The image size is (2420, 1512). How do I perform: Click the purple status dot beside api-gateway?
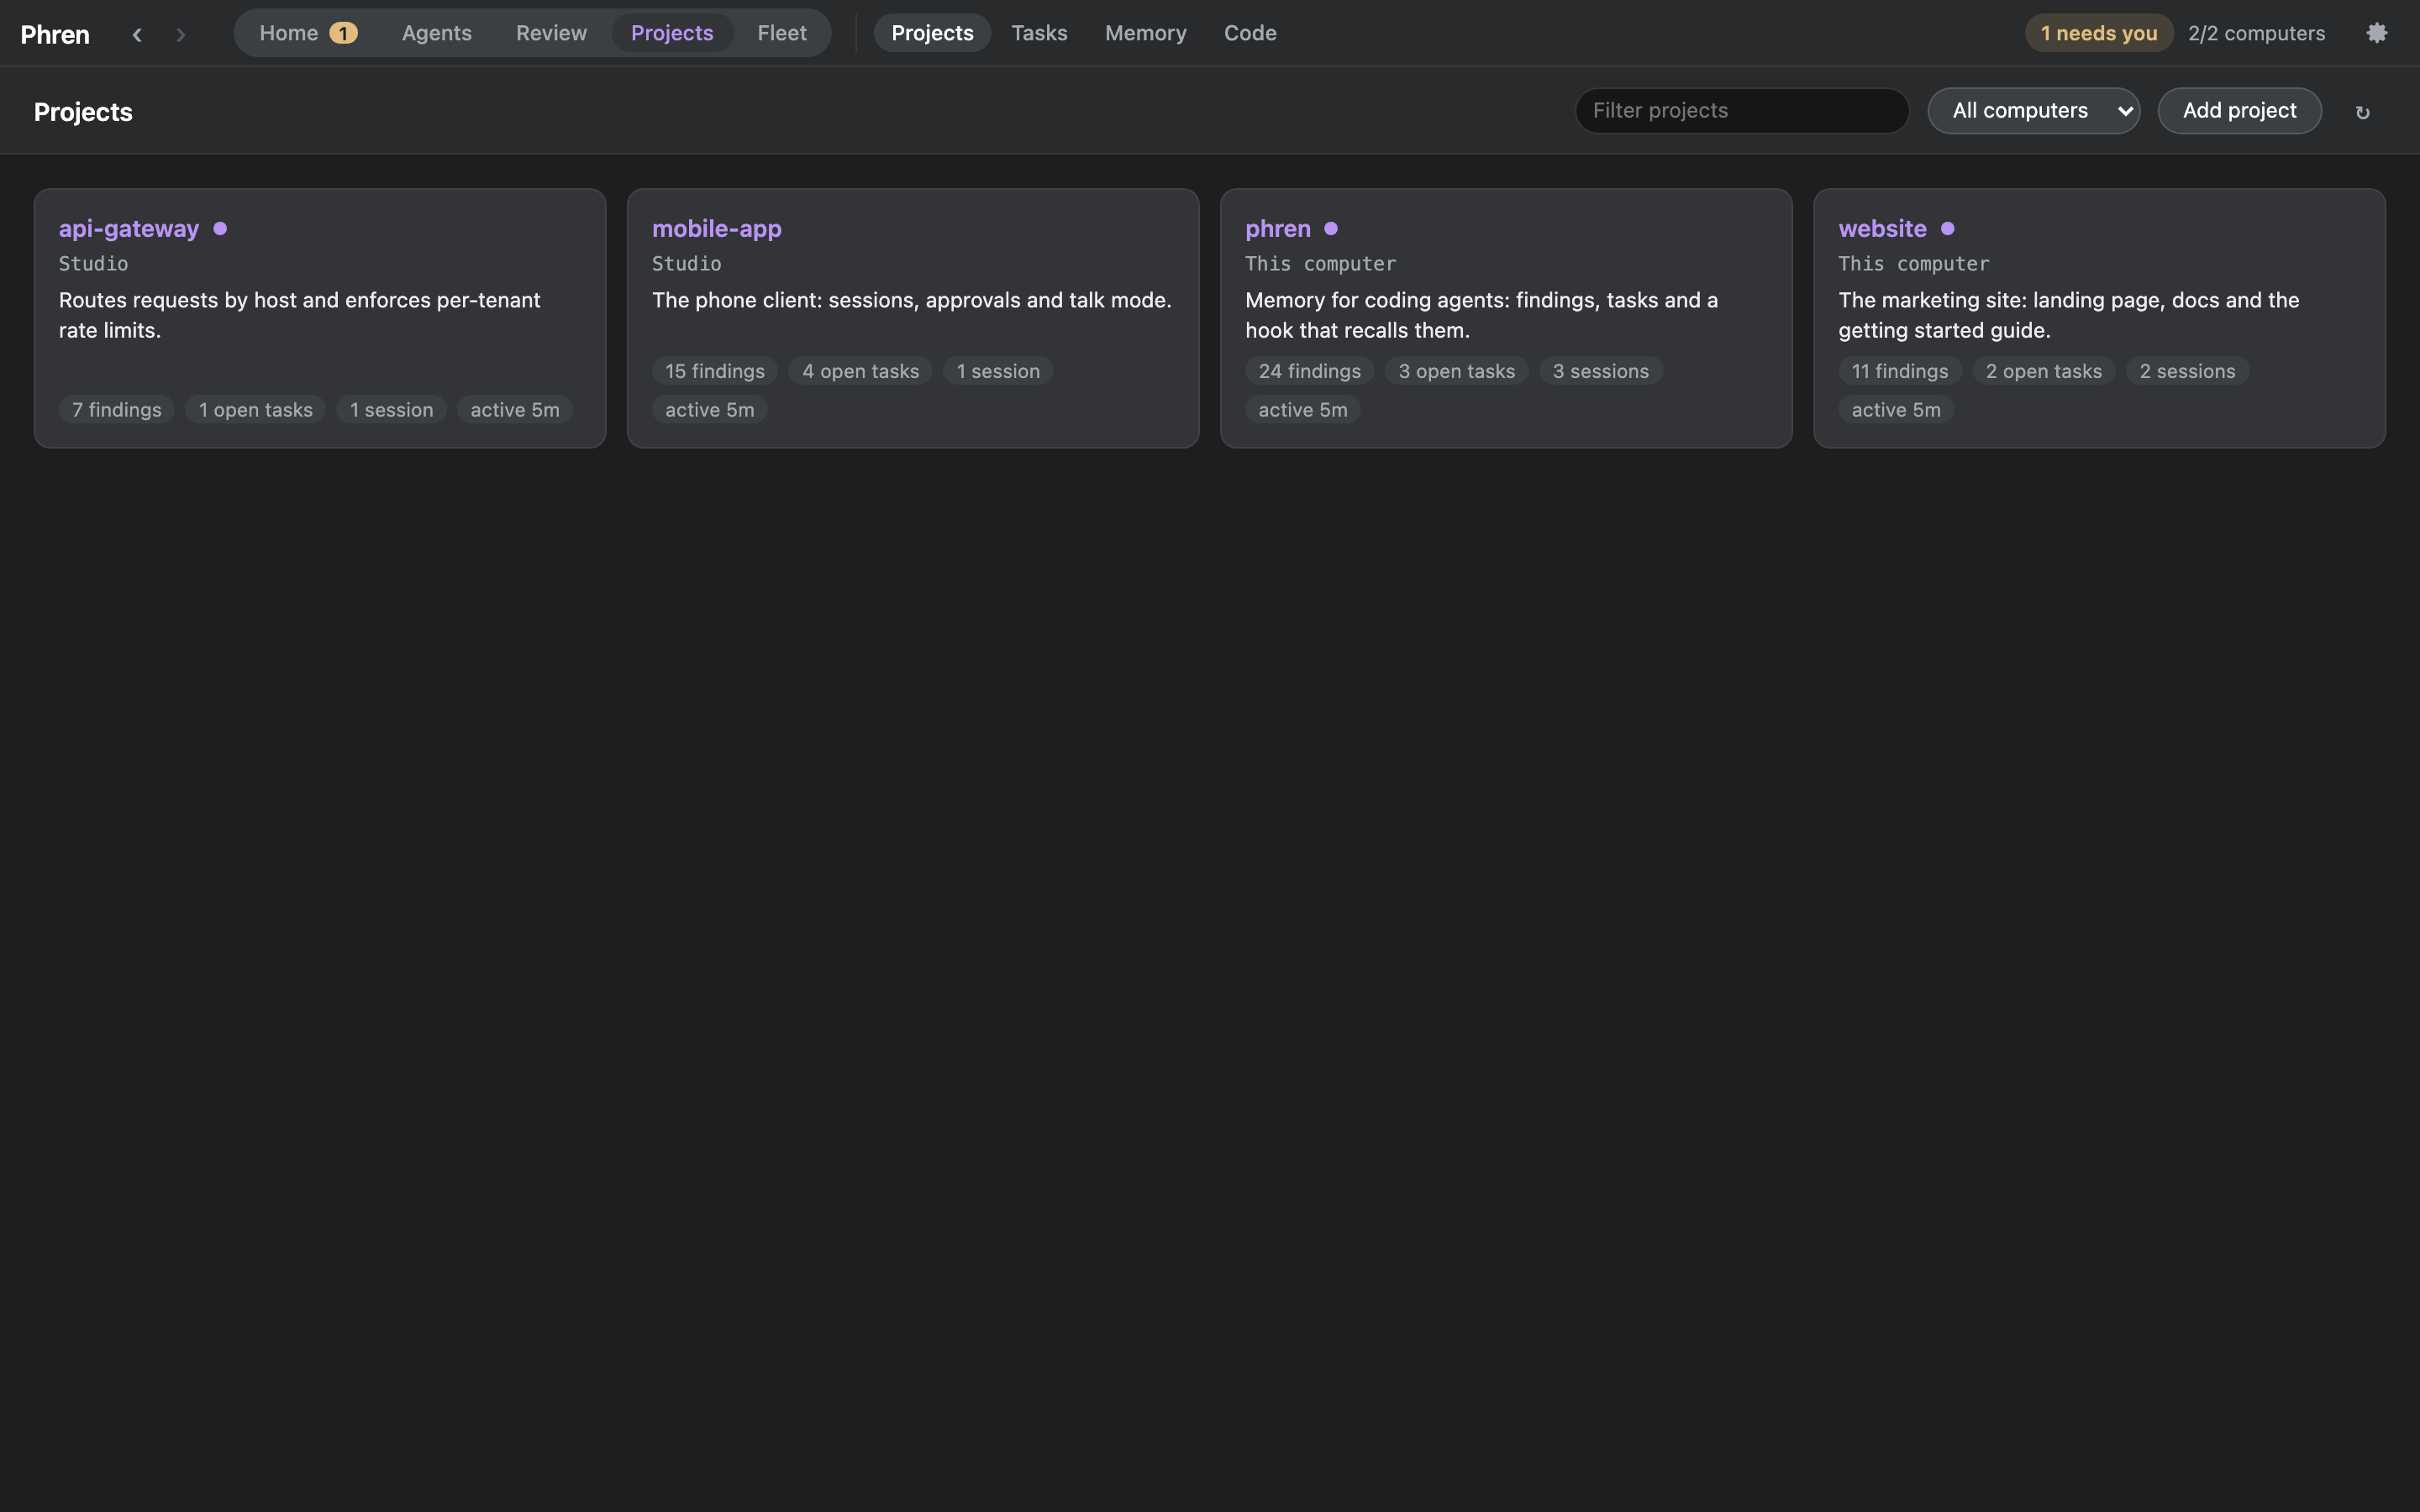tap(220, 228)
